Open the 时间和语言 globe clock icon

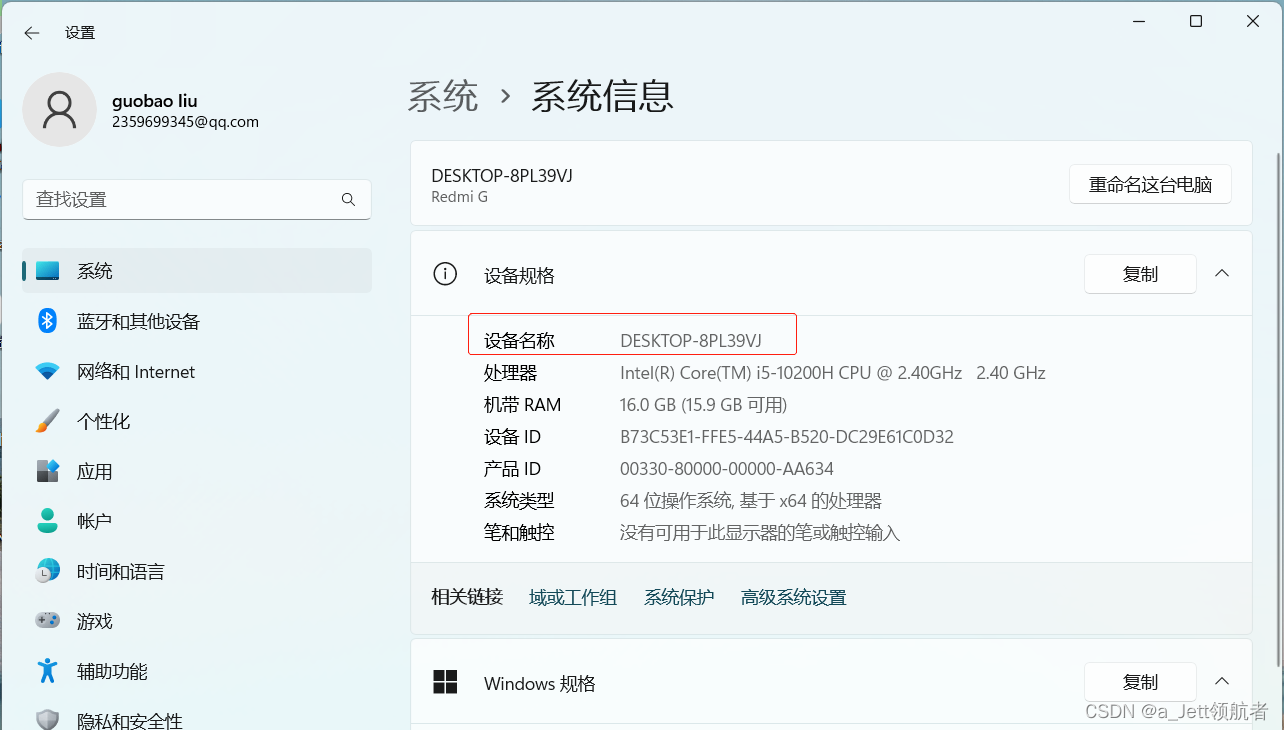pyautogui.click(x=47, y=571)
